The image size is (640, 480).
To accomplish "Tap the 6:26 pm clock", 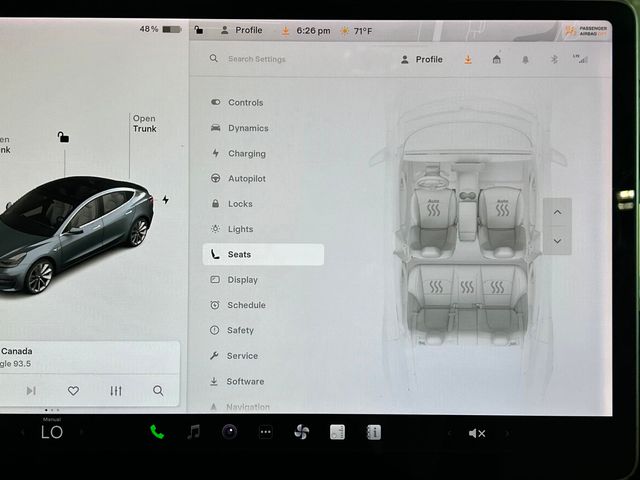I will 313,31.
